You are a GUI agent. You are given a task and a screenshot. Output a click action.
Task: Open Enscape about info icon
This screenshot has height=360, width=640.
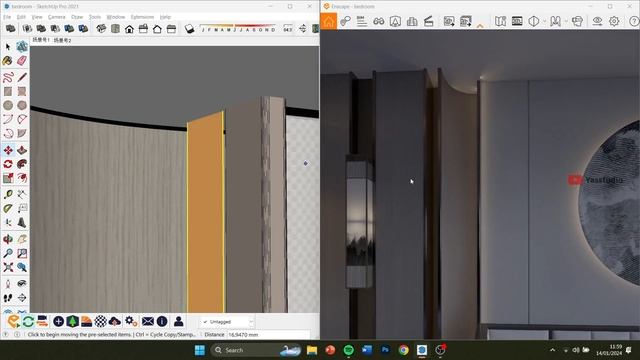(x=162, y=321)
